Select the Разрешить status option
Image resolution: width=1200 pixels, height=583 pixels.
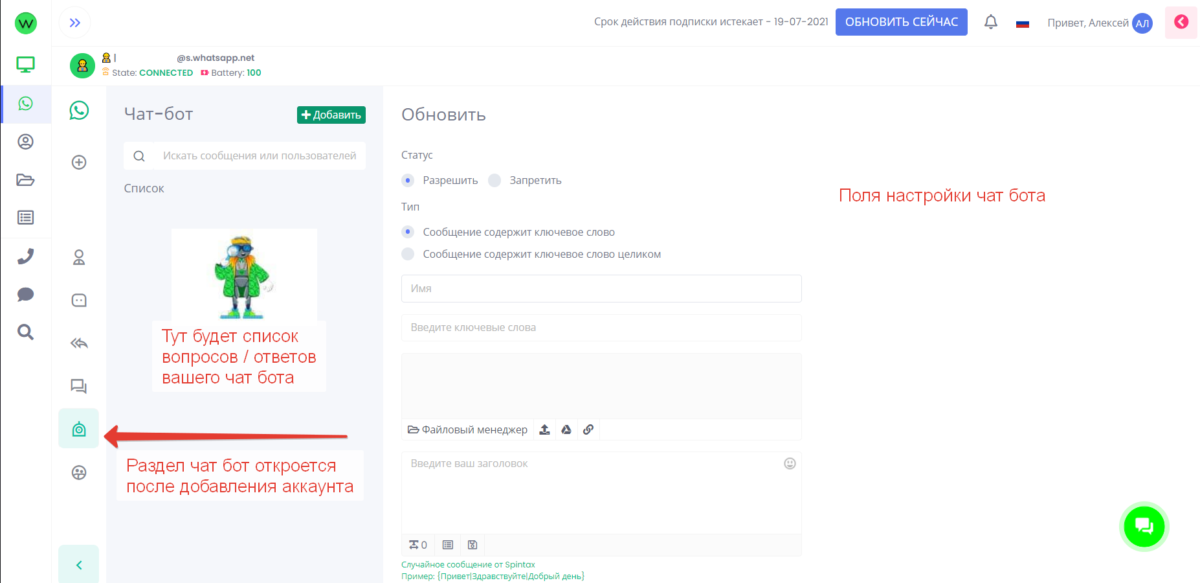point(408,180)
